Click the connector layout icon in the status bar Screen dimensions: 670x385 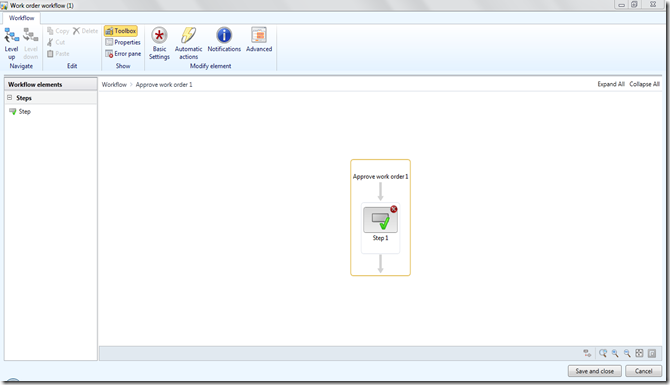tap(588, 353)
